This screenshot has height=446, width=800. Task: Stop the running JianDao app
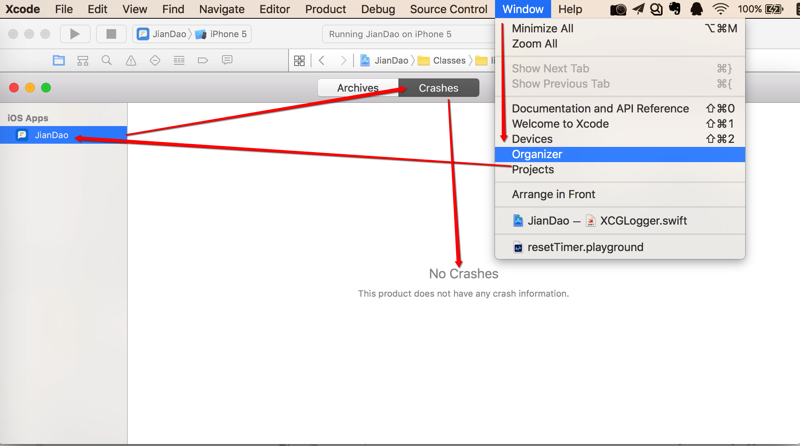111,34
